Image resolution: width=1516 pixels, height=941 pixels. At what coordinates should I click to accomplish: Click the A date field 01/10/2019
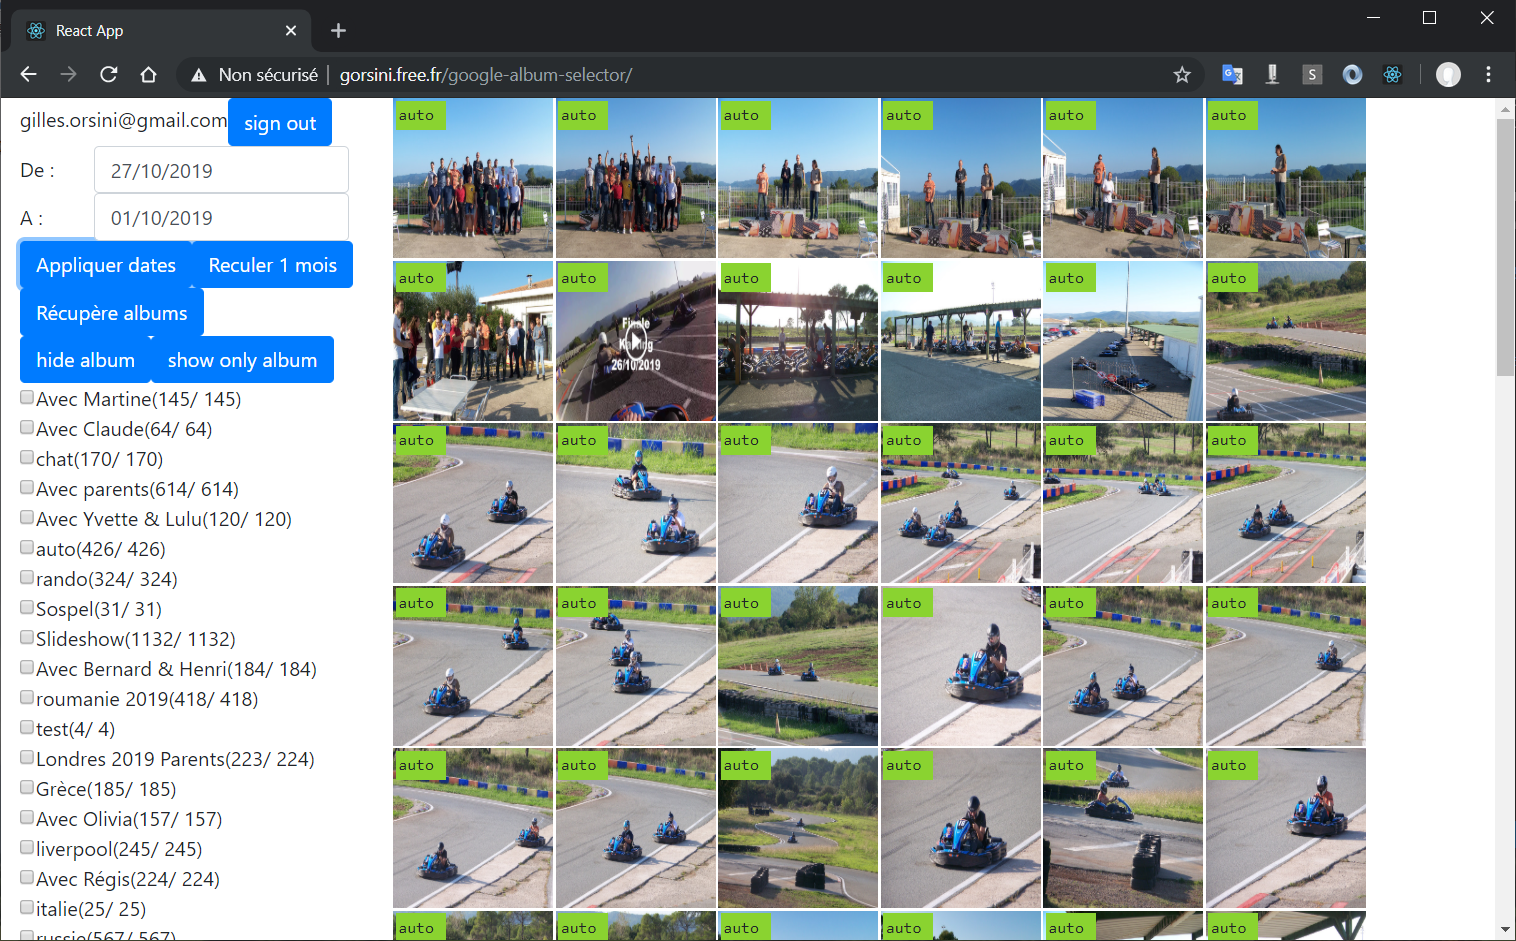(221, 217)
